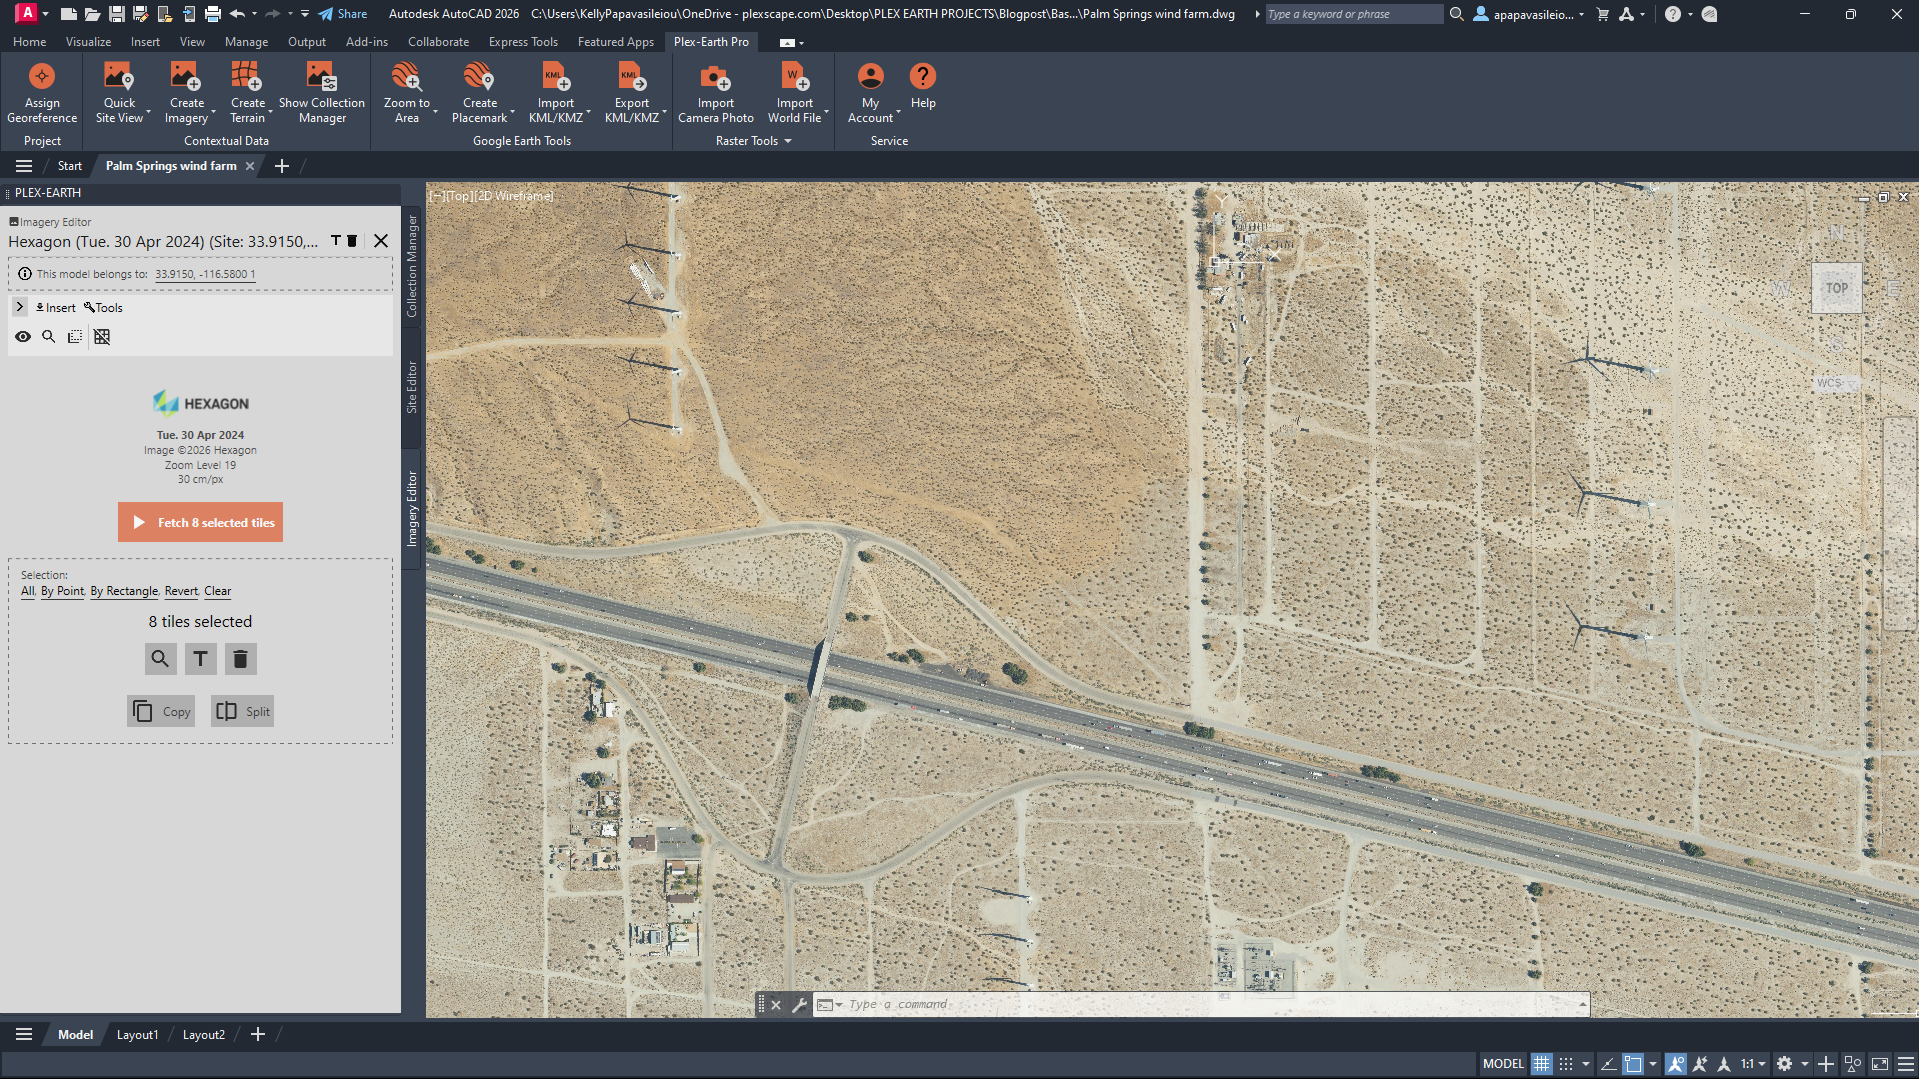Click the Save icon in the quick access toolbar

click(x=116, y=14)
